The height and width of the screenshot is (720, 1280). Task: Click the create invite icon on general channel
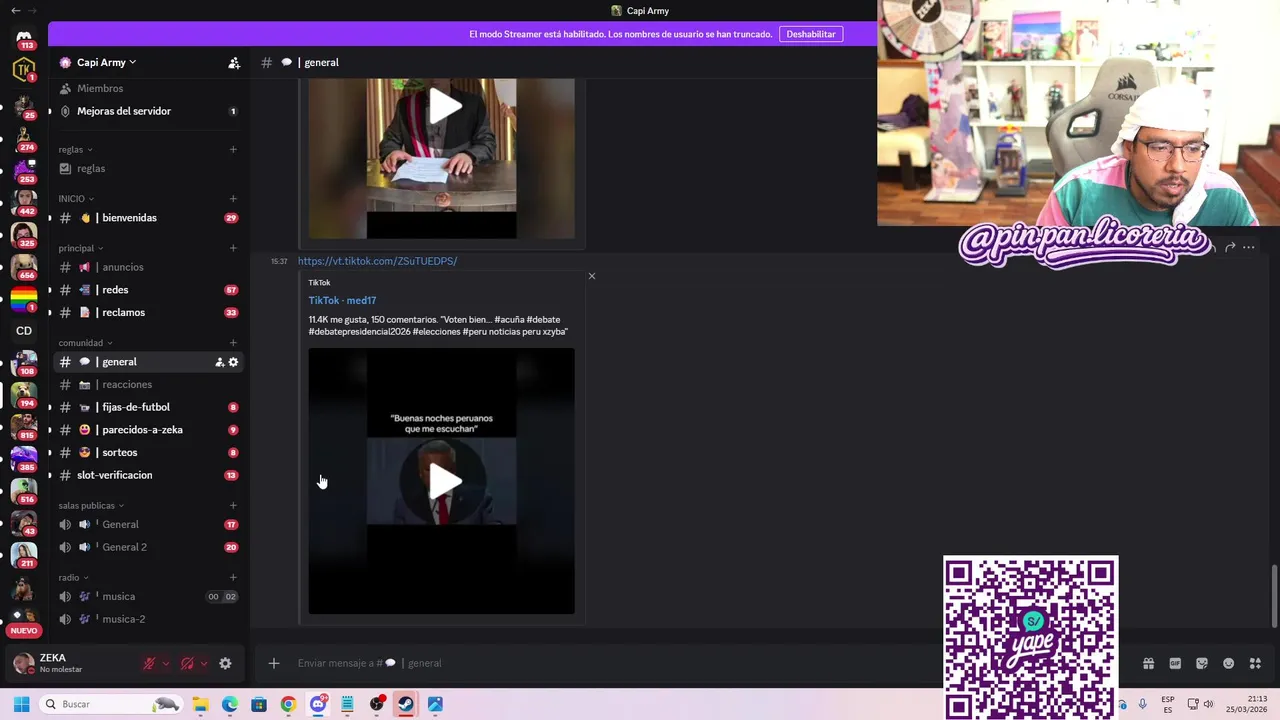pos(219,362)
